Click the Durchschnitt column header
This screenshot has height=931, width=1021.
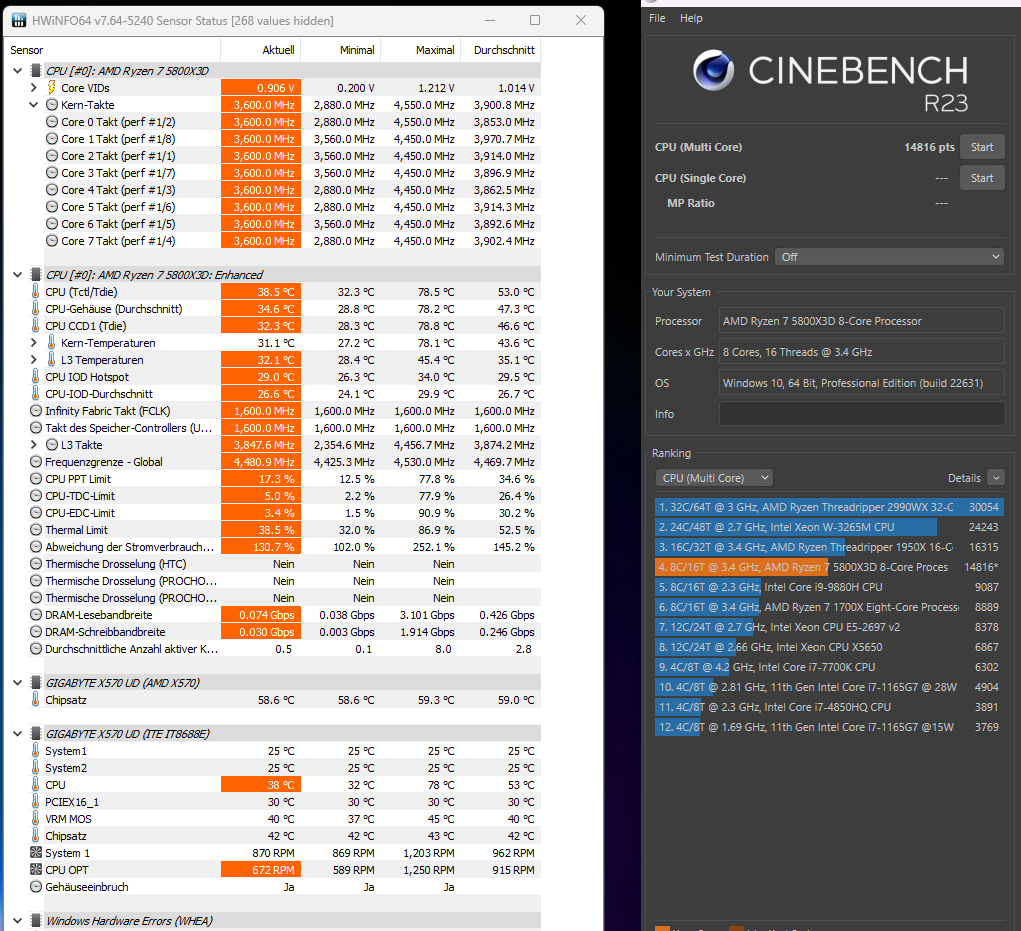(501, 50)
